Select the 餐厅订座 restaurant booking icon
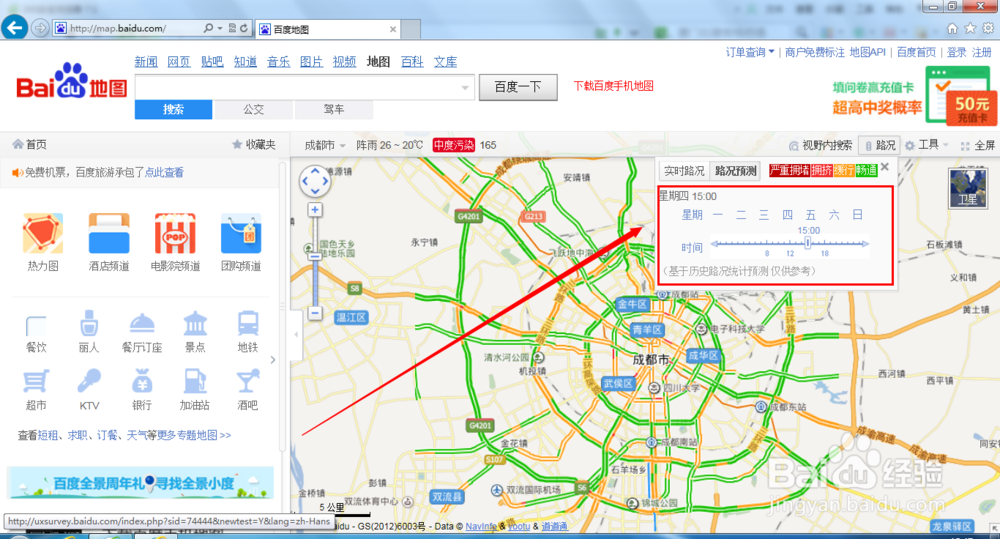 142,323
